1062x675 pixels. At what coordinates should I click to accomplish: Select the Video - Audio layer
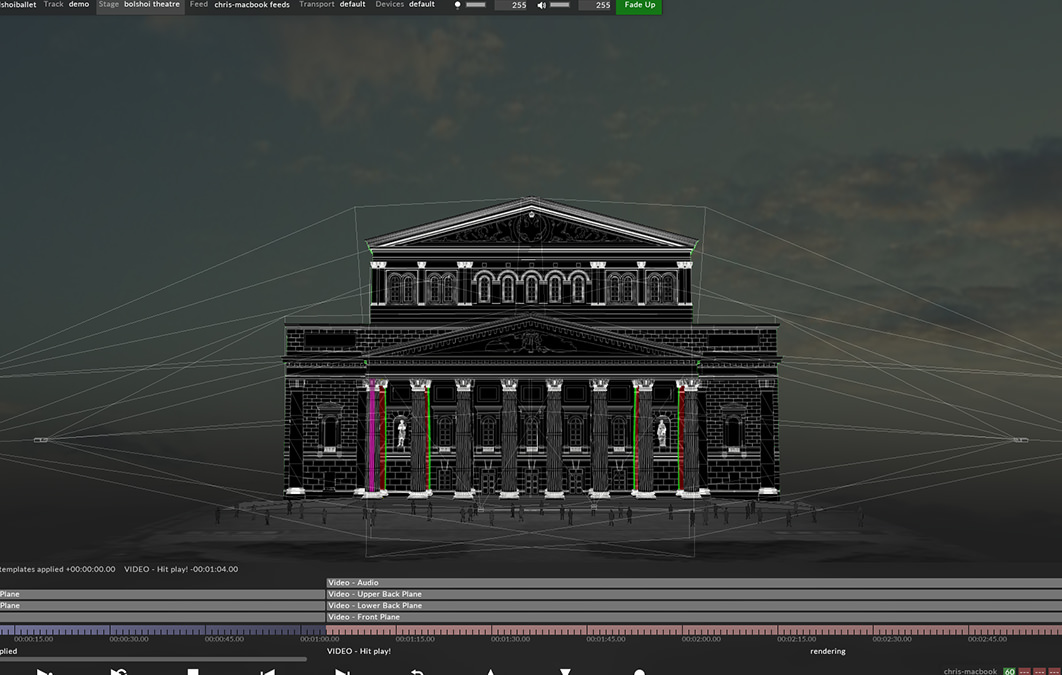pyautogui.click(x=694, y=583)
